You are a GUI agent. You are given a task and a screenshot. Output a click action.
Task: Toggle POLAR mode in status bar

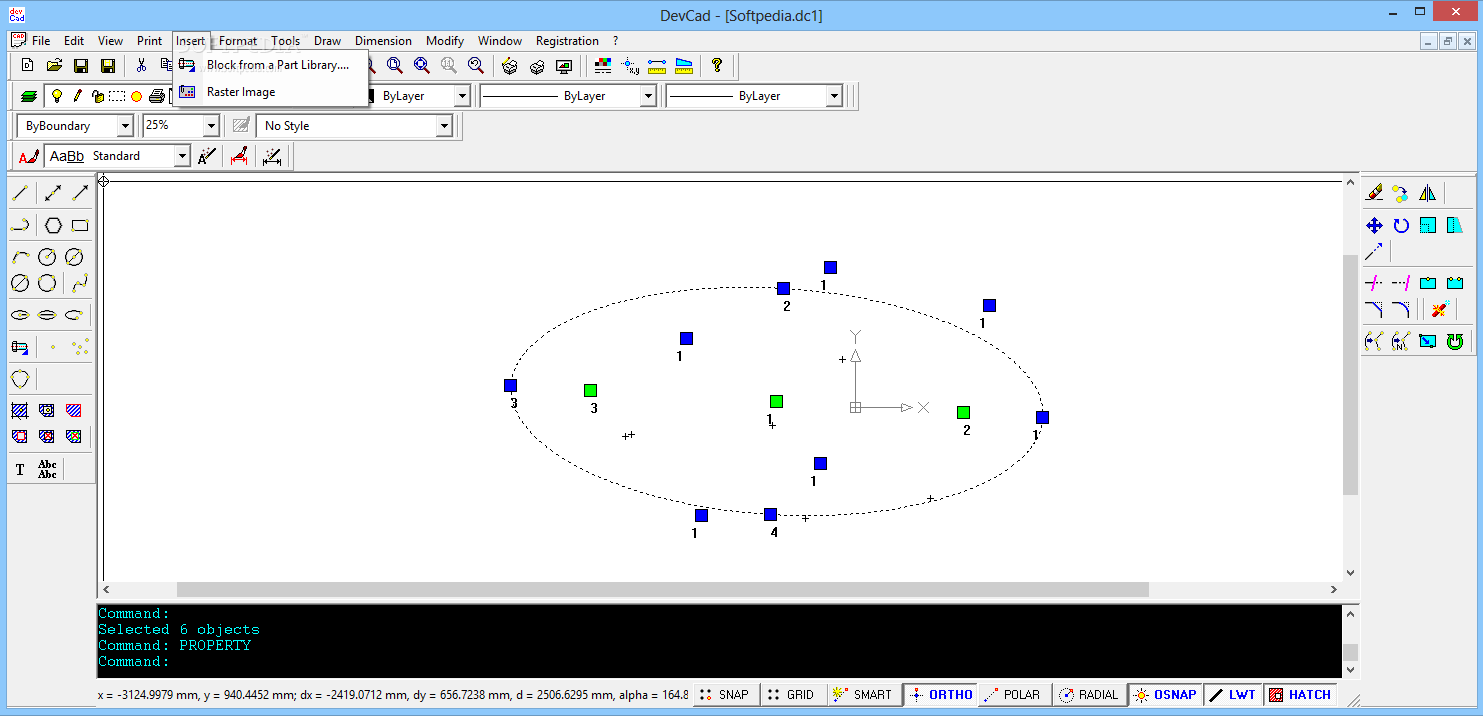(x=1014, y=694)
